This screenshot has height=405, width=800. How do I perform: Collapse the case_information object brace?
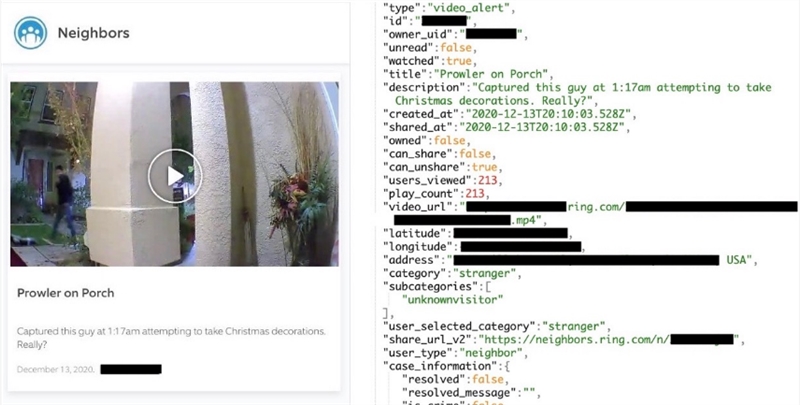[508, 366]
